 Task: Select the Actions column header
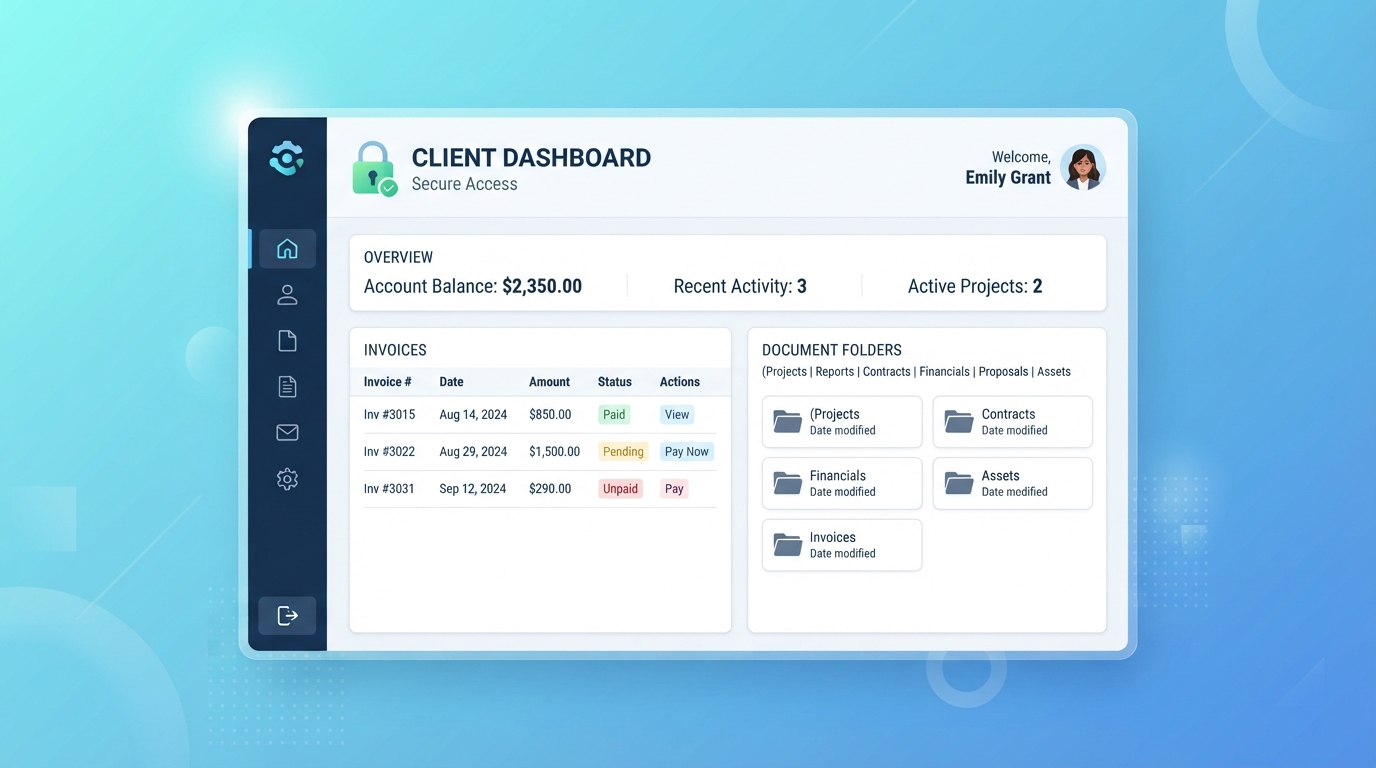point(680,382)
